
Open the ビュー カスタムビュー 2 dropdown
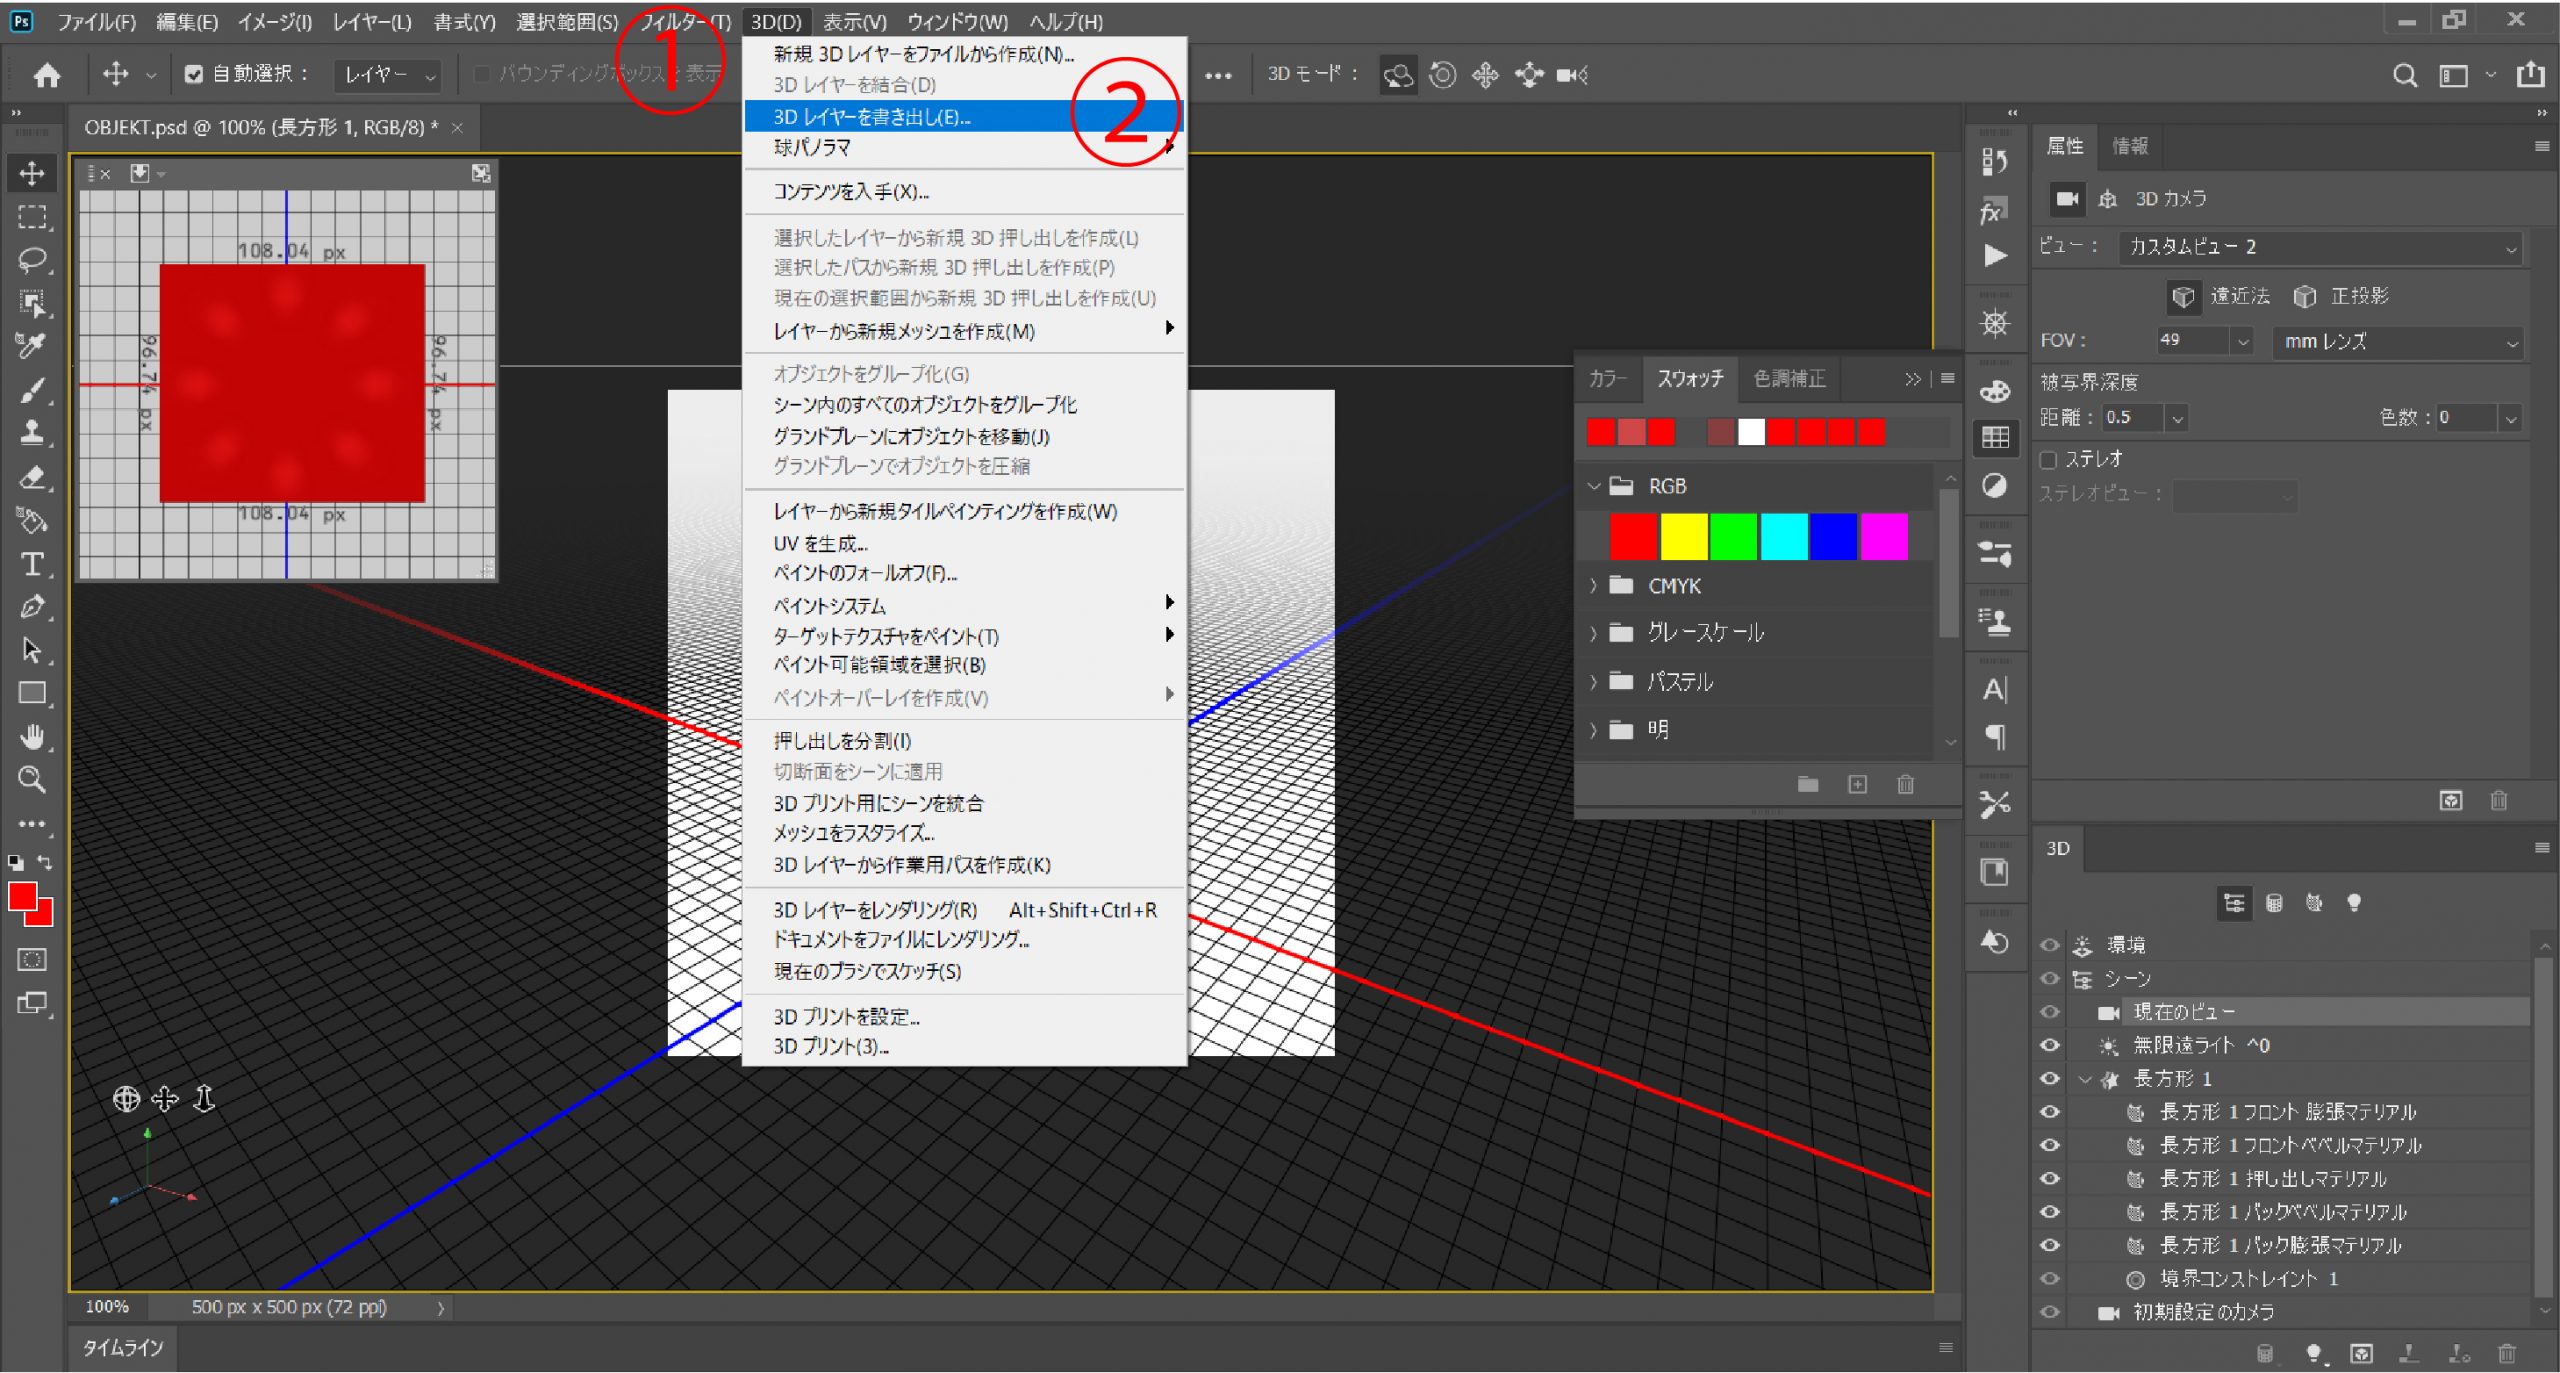click(2320, 247)
